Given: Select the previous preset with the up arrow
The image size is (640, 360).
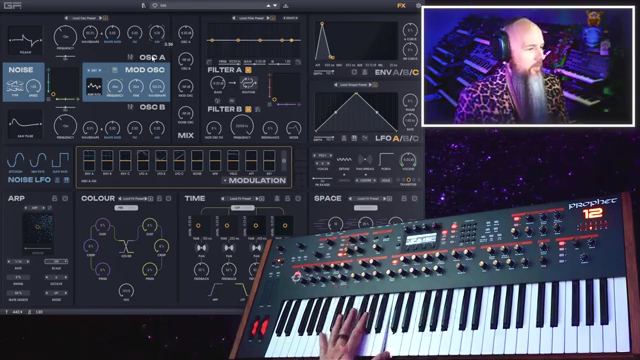Looking at the screenshot, I should point(268,6).
